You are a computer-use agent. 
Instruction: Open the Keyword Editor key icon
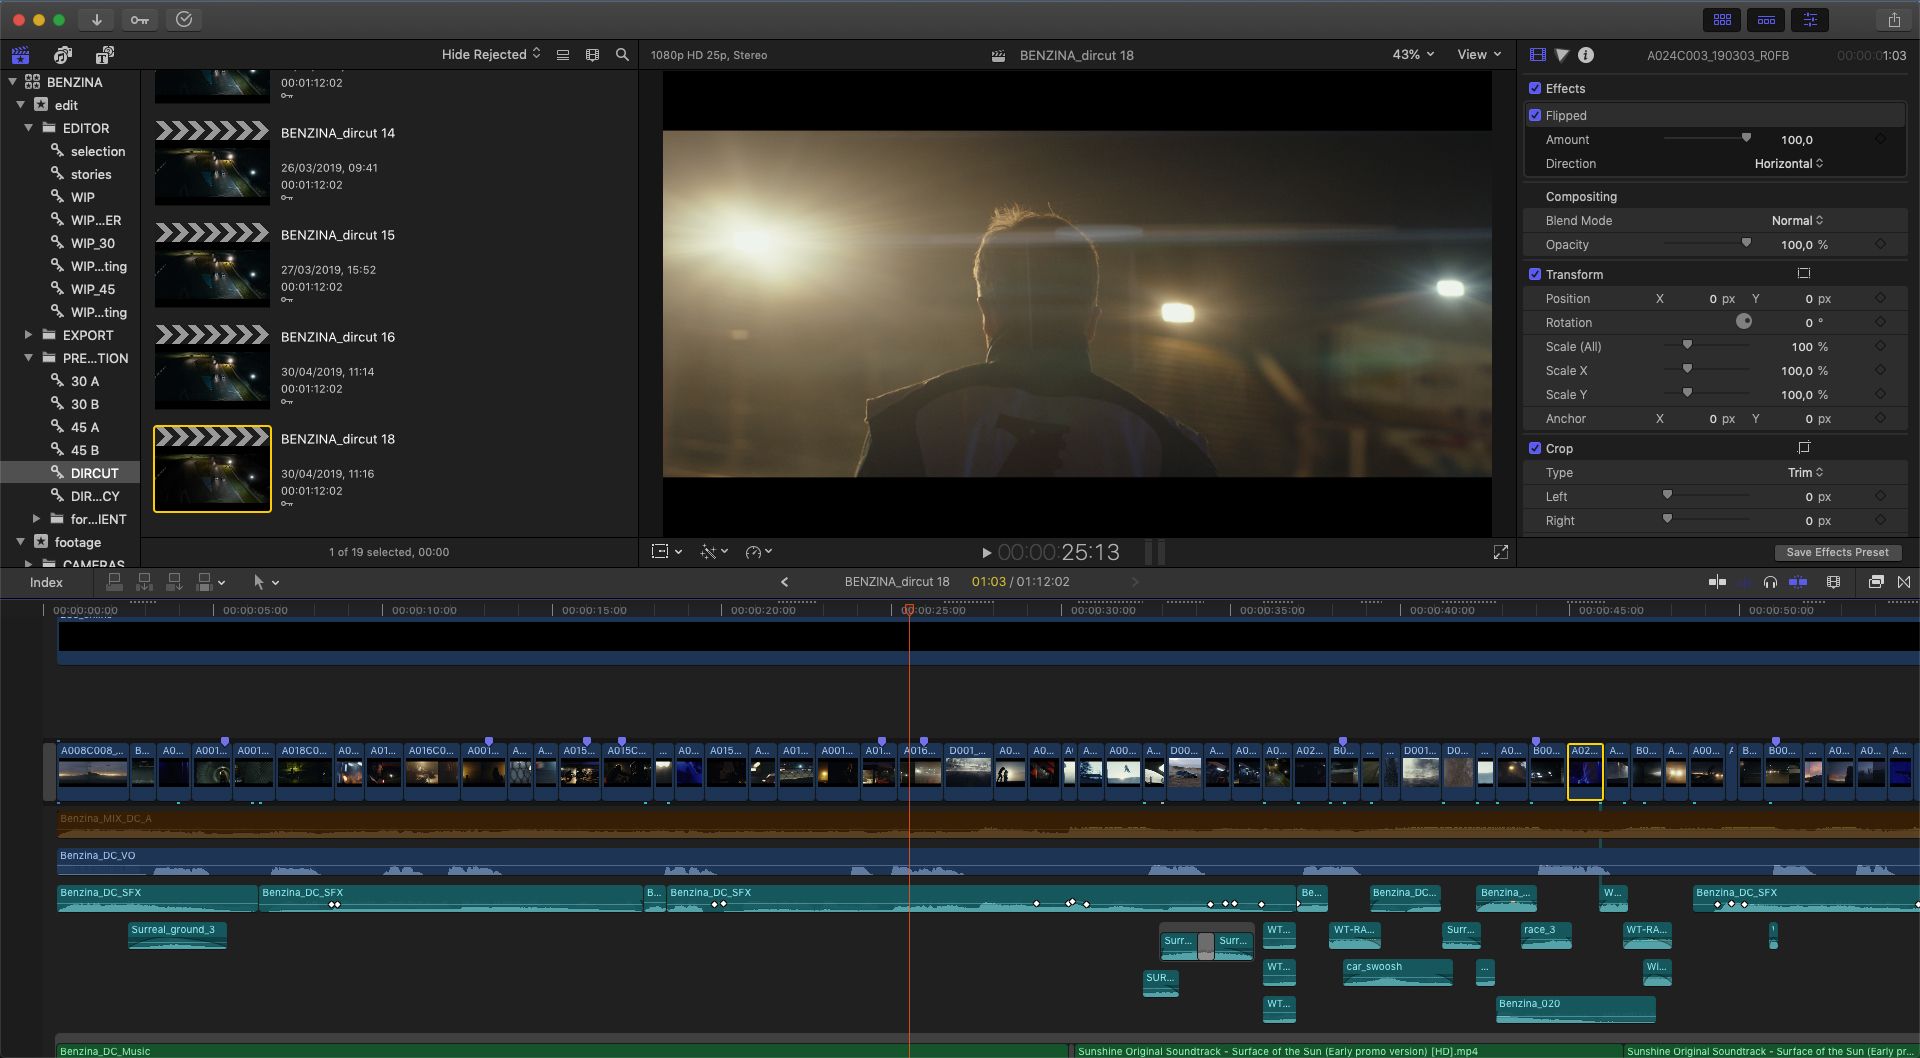[x=140, y=19]
